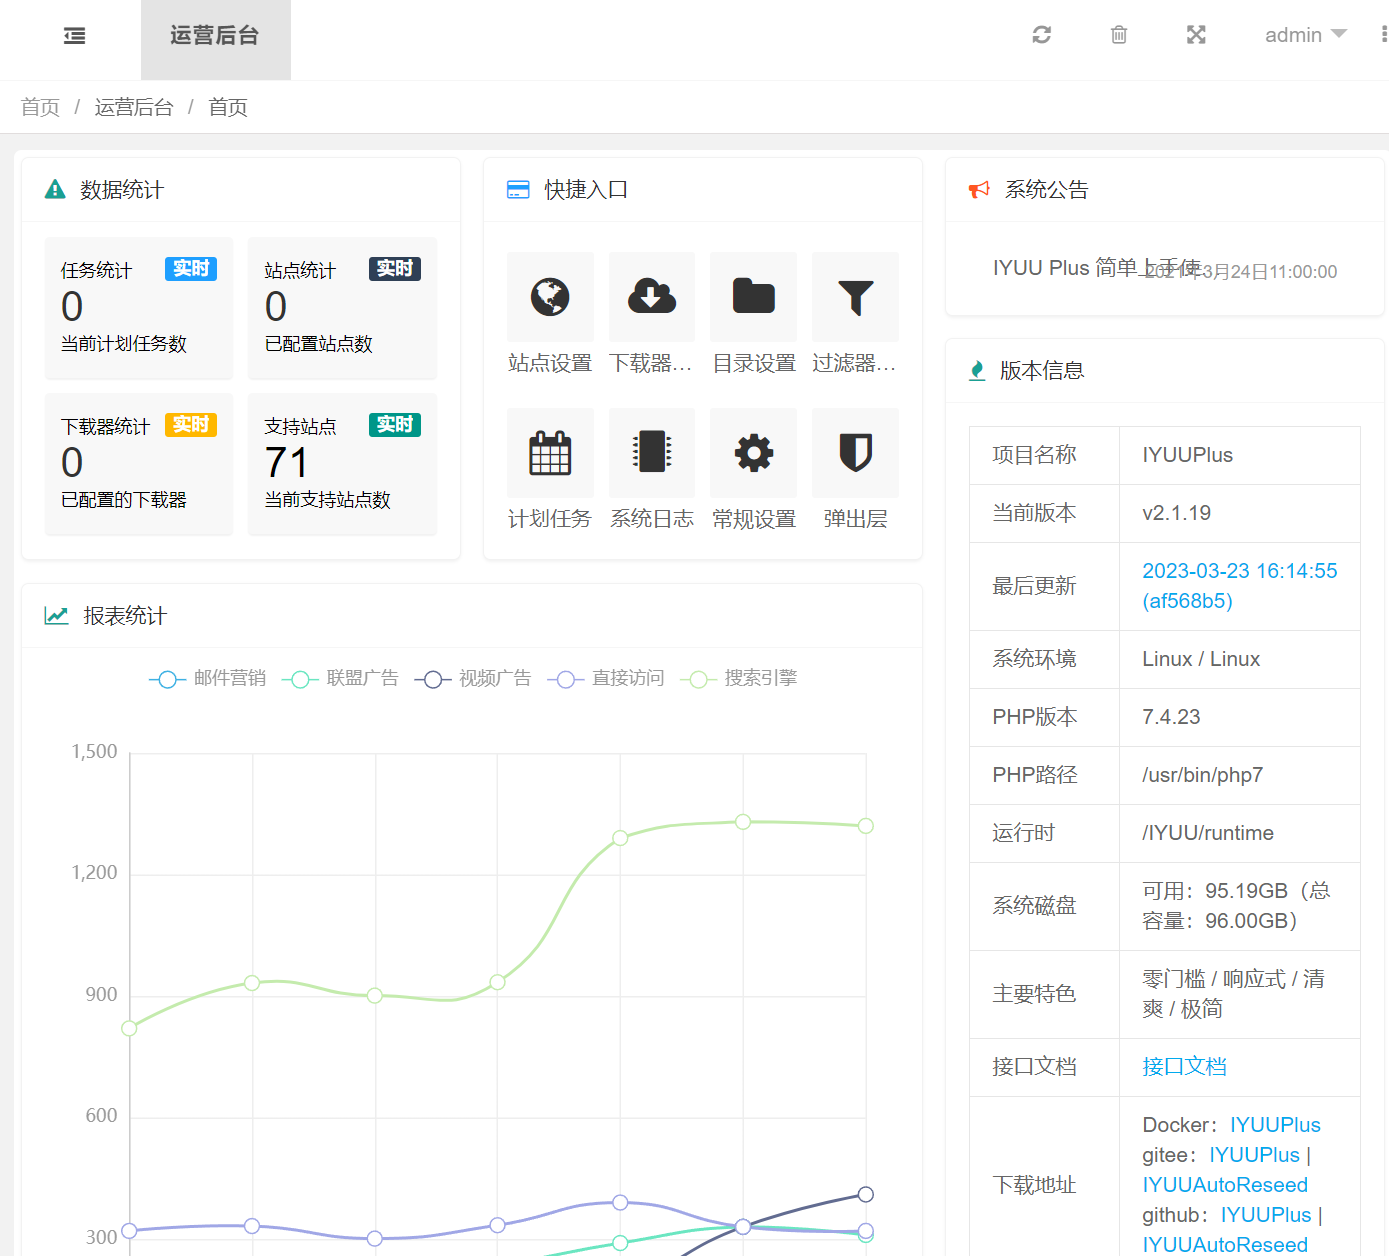
Task: Click the 系统磁盘 row label
Action: (1034, 906)
